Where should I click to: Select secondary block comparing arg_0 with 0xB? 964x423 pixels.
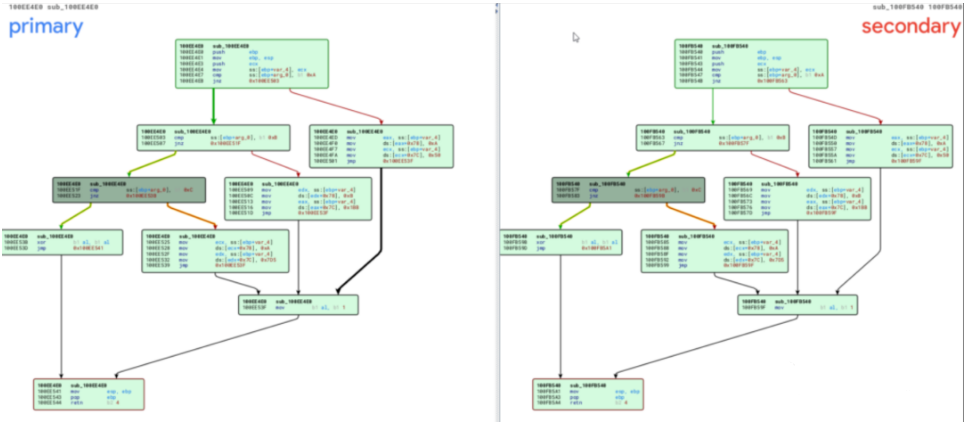tap(713, 137)
